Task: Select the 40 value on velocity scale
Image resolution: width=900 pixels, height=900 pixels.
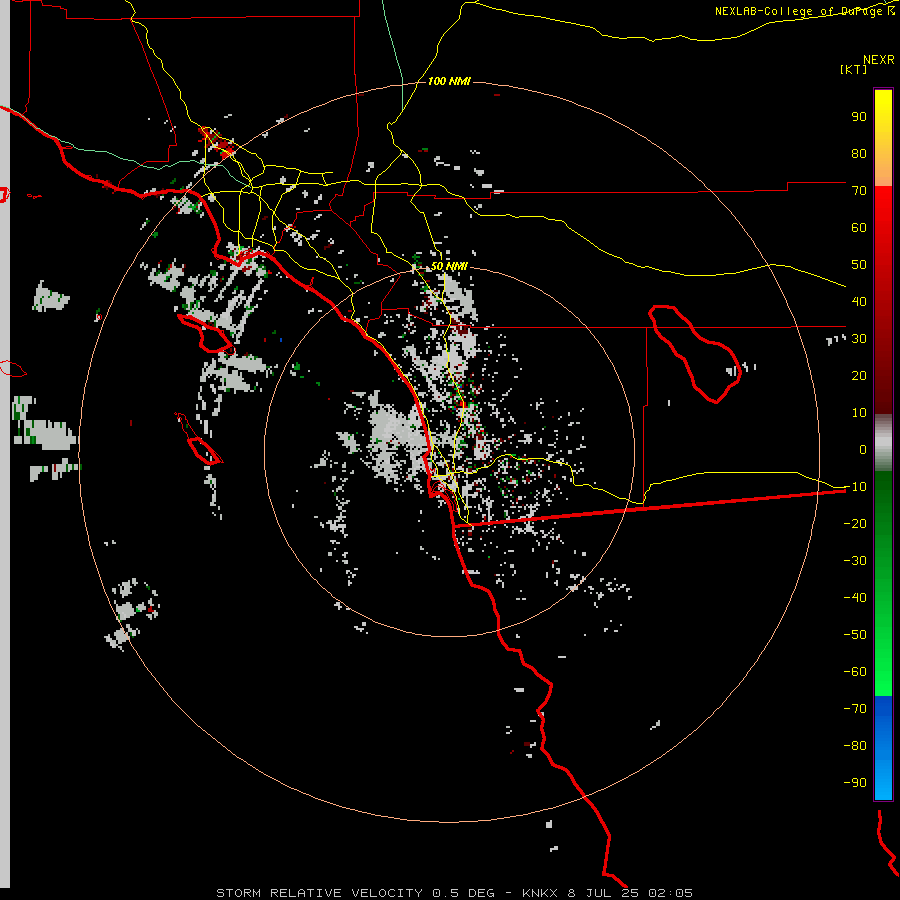Action: pyautogui.click(x=859, y=302)
